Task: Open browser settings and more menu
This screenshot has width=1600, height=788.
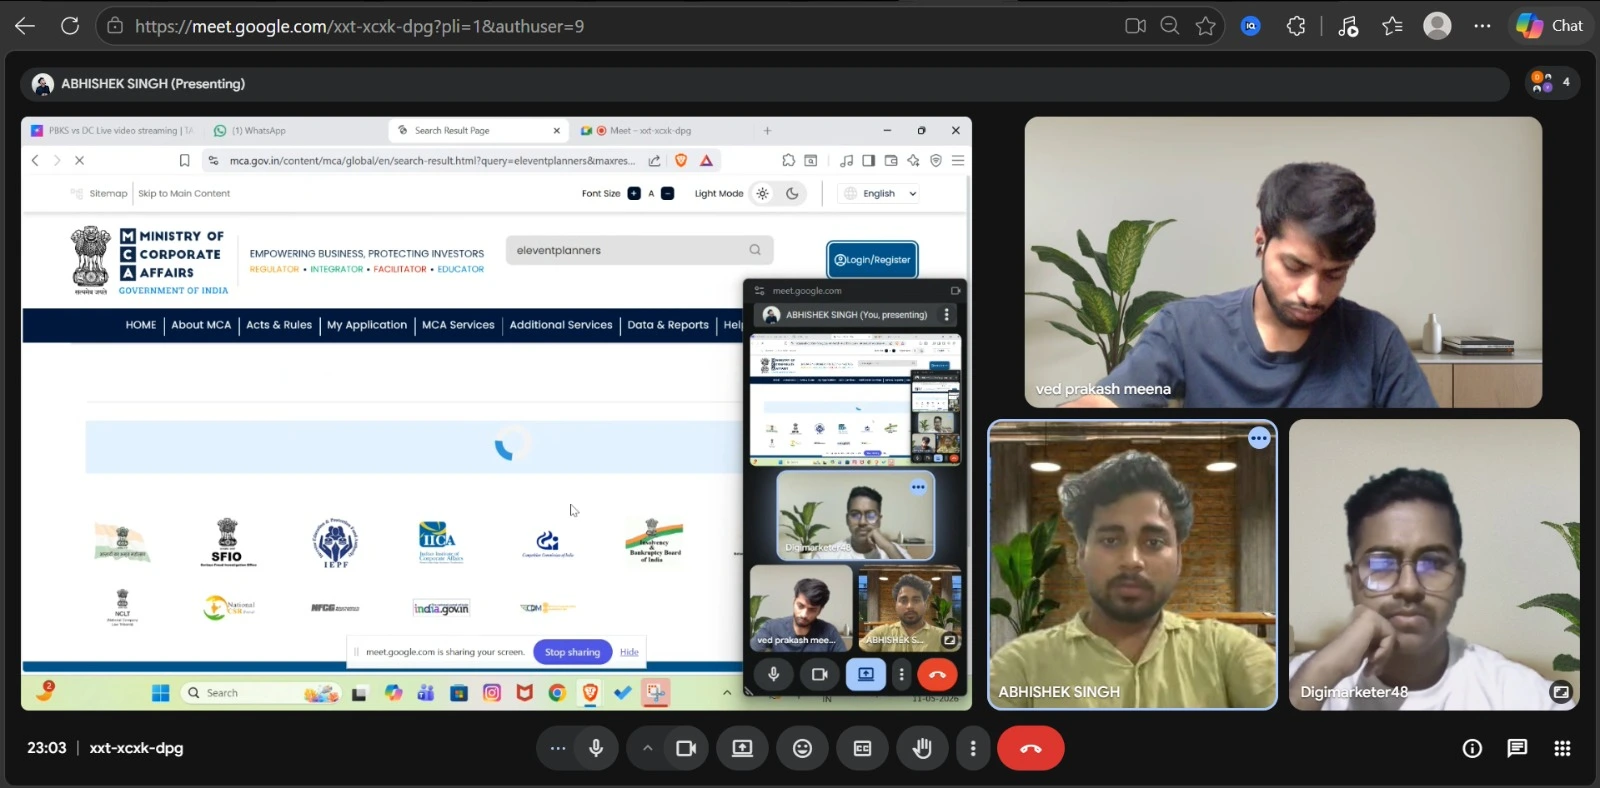Action: pyautogui.click(x=1482, y=26)
